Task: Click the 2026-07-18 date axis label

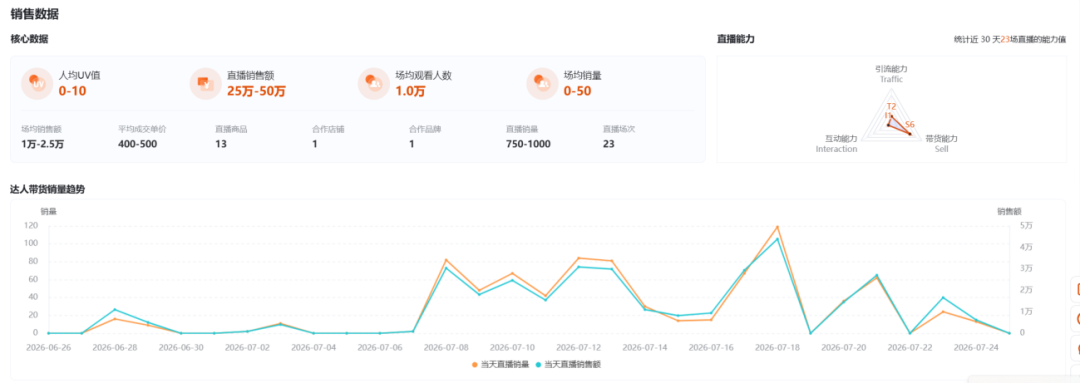Action: click(x=777, y=348)
